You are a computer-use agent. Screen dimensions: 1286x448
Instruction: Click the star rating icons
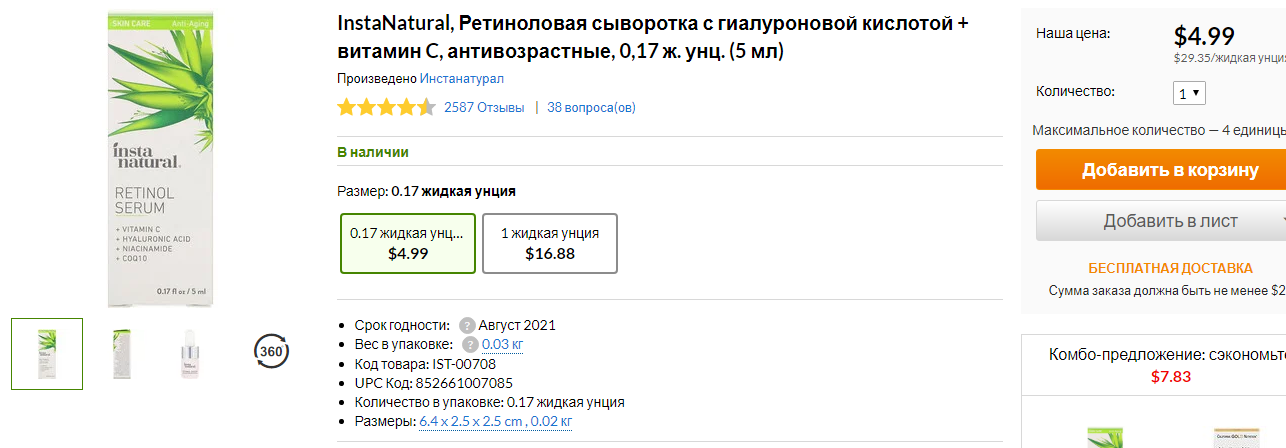[x=386, y=107]
